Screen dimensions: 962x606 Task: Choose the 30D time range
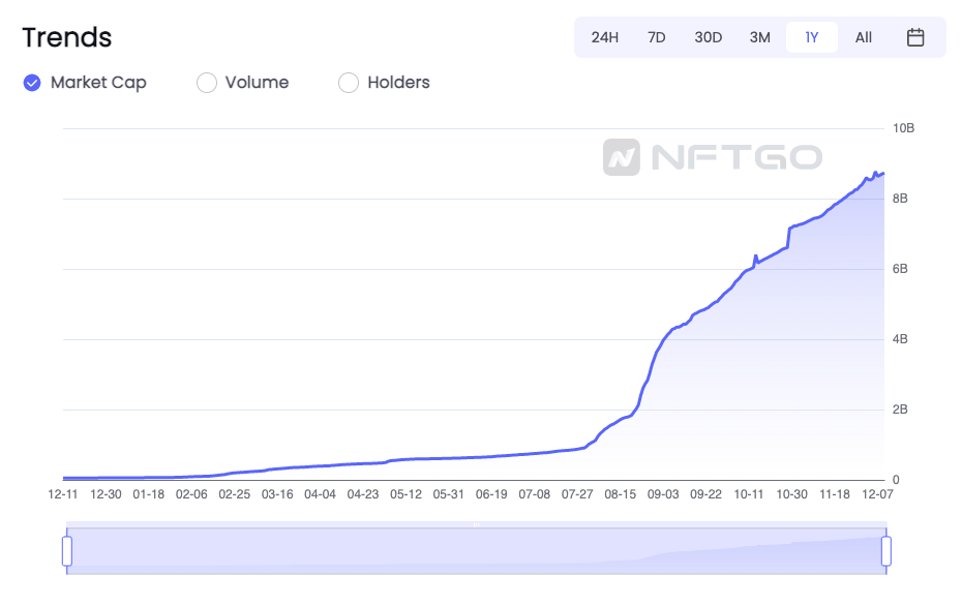point(708,38)
